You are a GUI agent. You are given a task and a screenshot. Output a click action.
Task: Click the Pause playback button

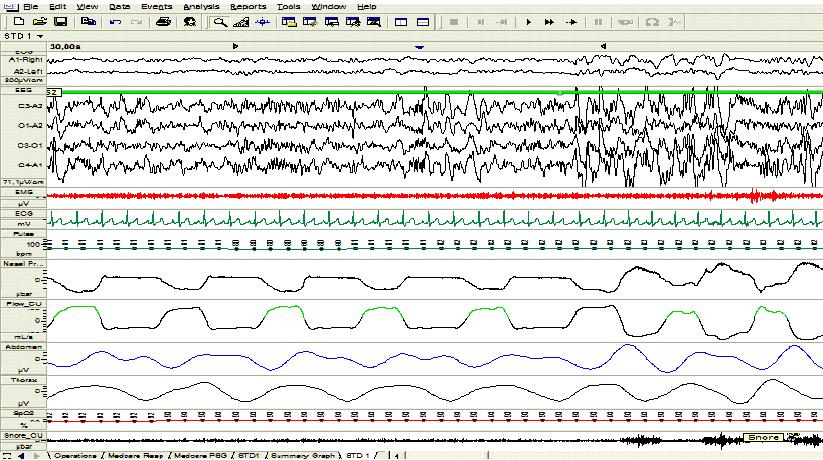coord(598,22)
